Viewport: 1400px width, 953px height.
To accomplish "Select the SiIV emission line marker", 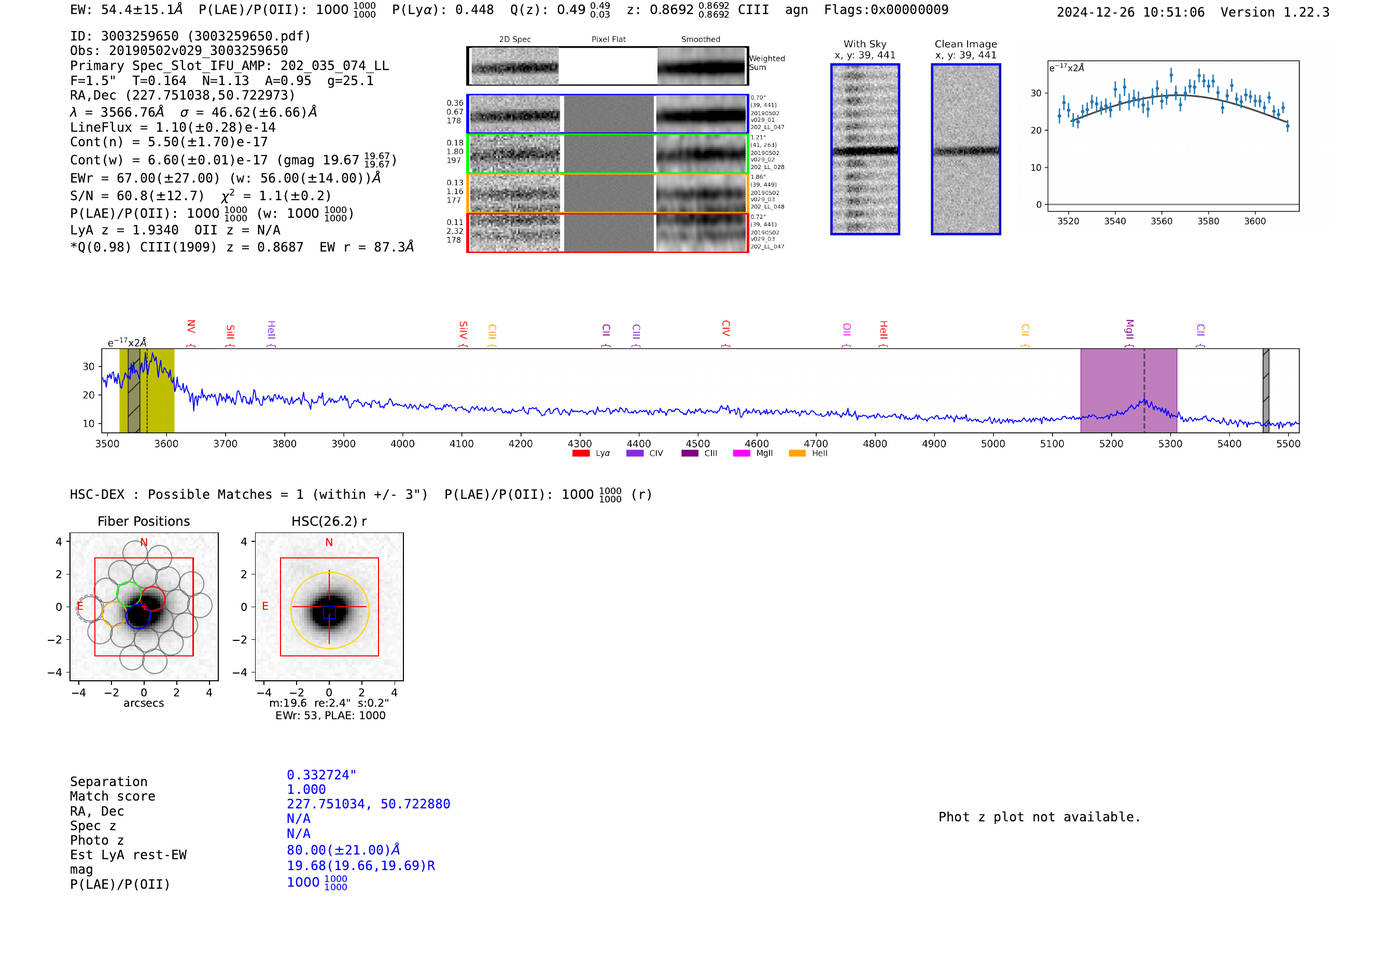I will tap(463, 333).
